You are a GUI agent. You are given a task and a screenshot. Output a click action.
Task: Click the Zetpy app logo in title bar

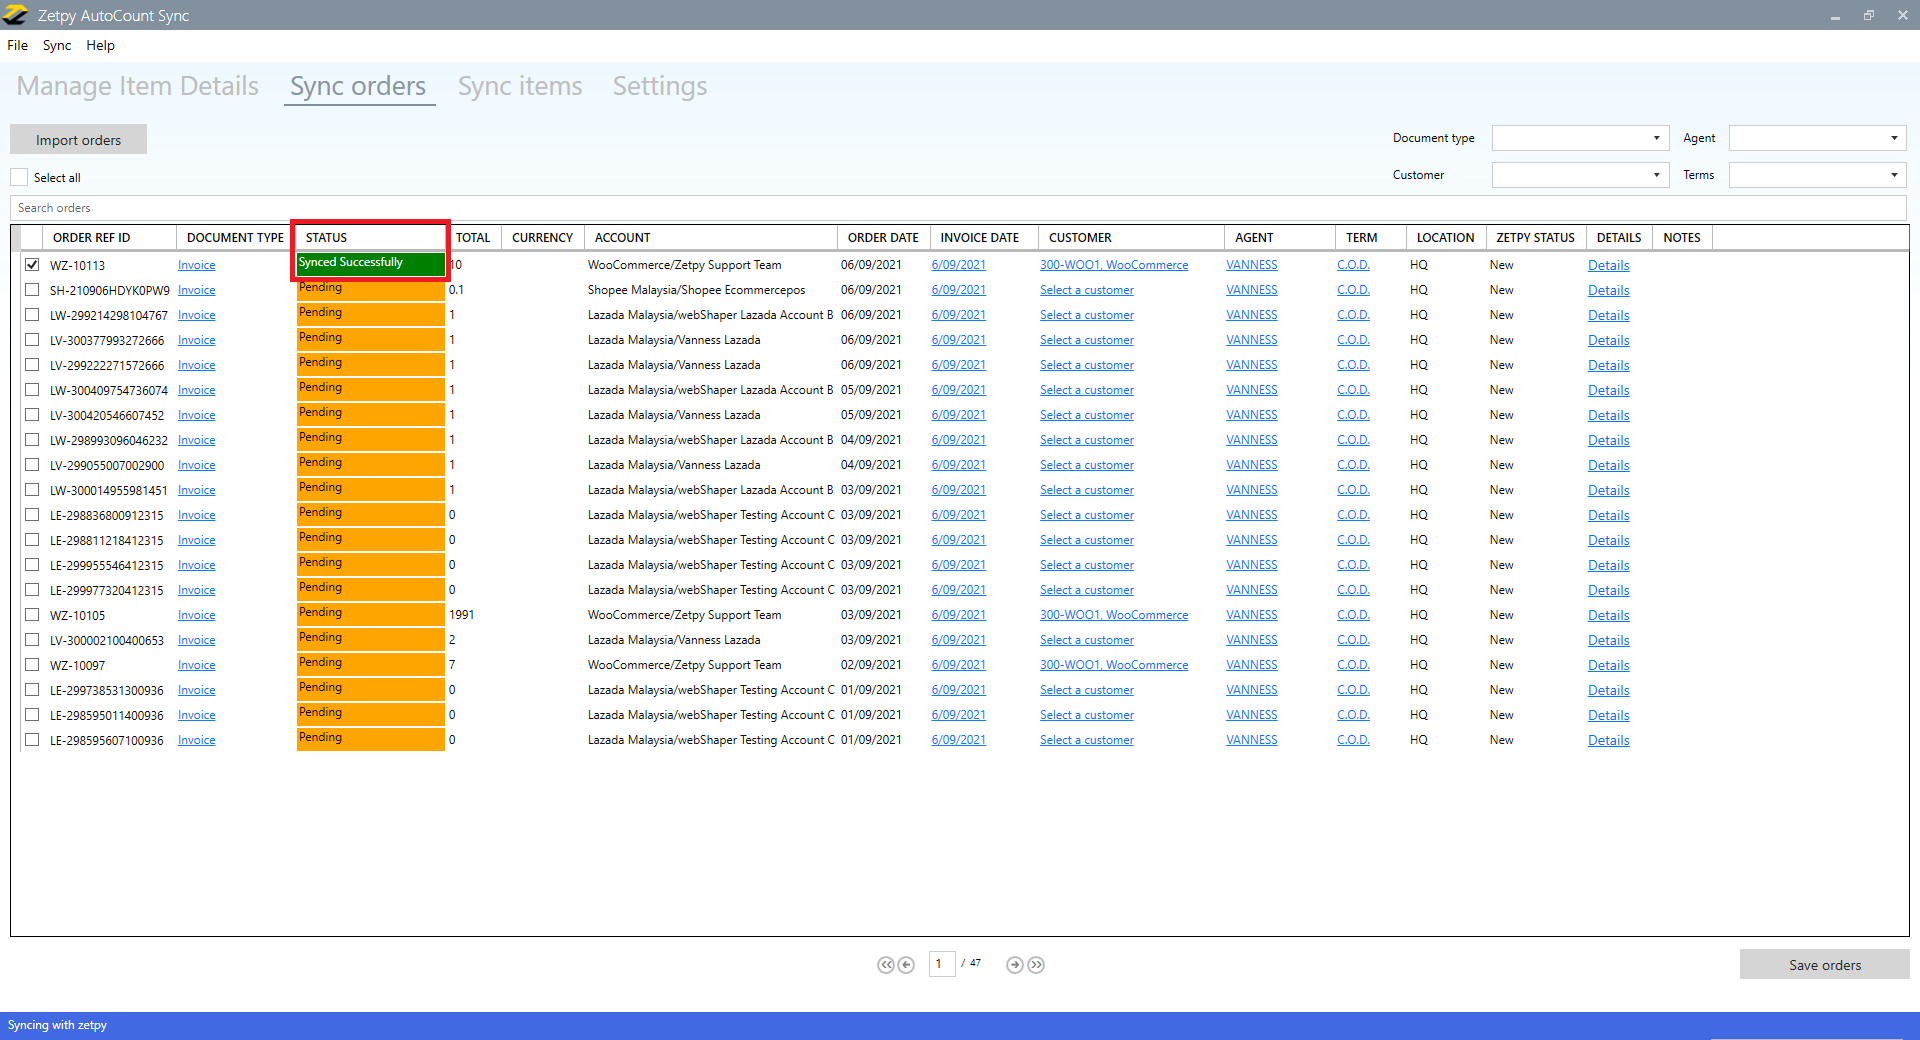16,15
